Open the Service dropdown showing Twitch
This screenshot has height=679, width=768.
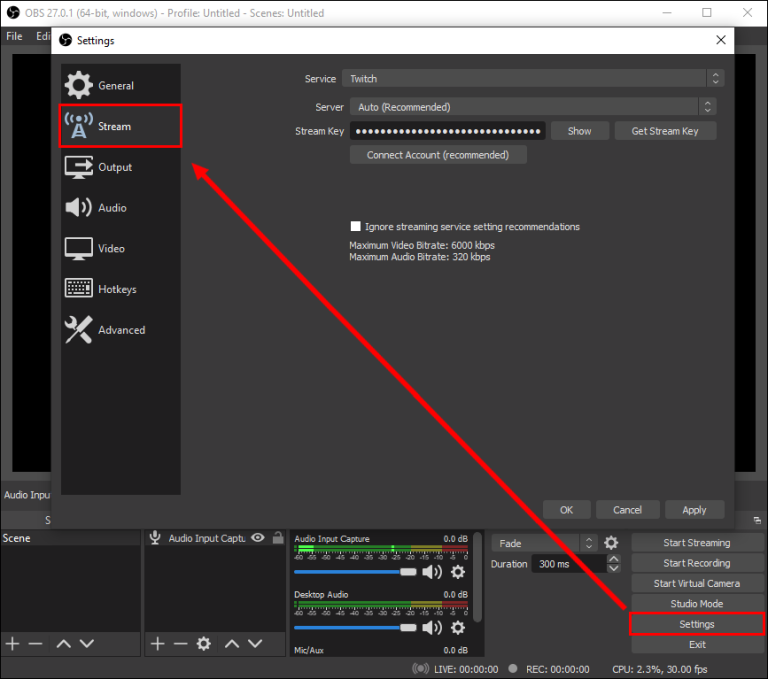click(533, 78)
